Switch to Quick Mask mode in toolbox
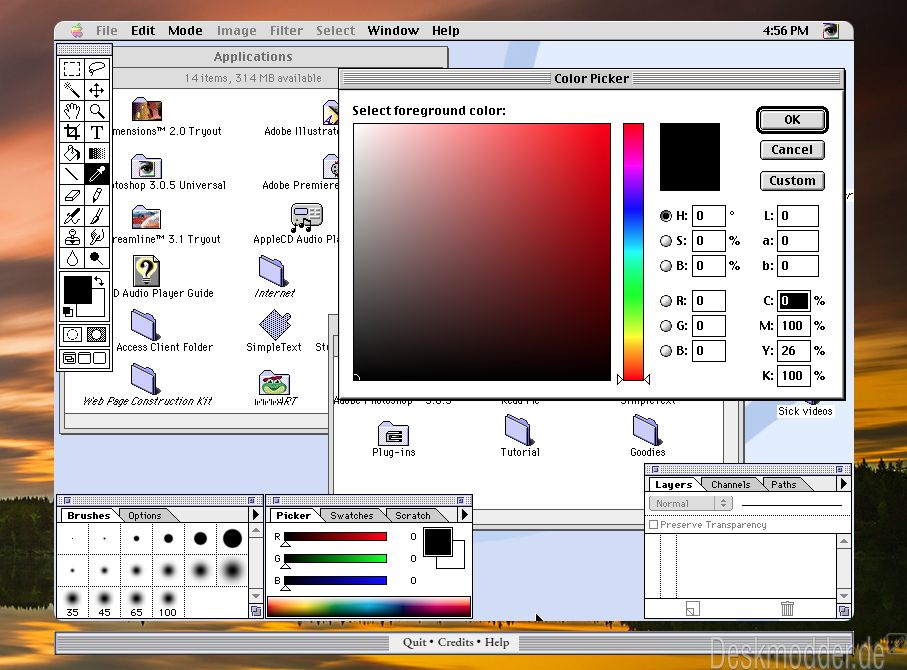 (x=97, y=334)
